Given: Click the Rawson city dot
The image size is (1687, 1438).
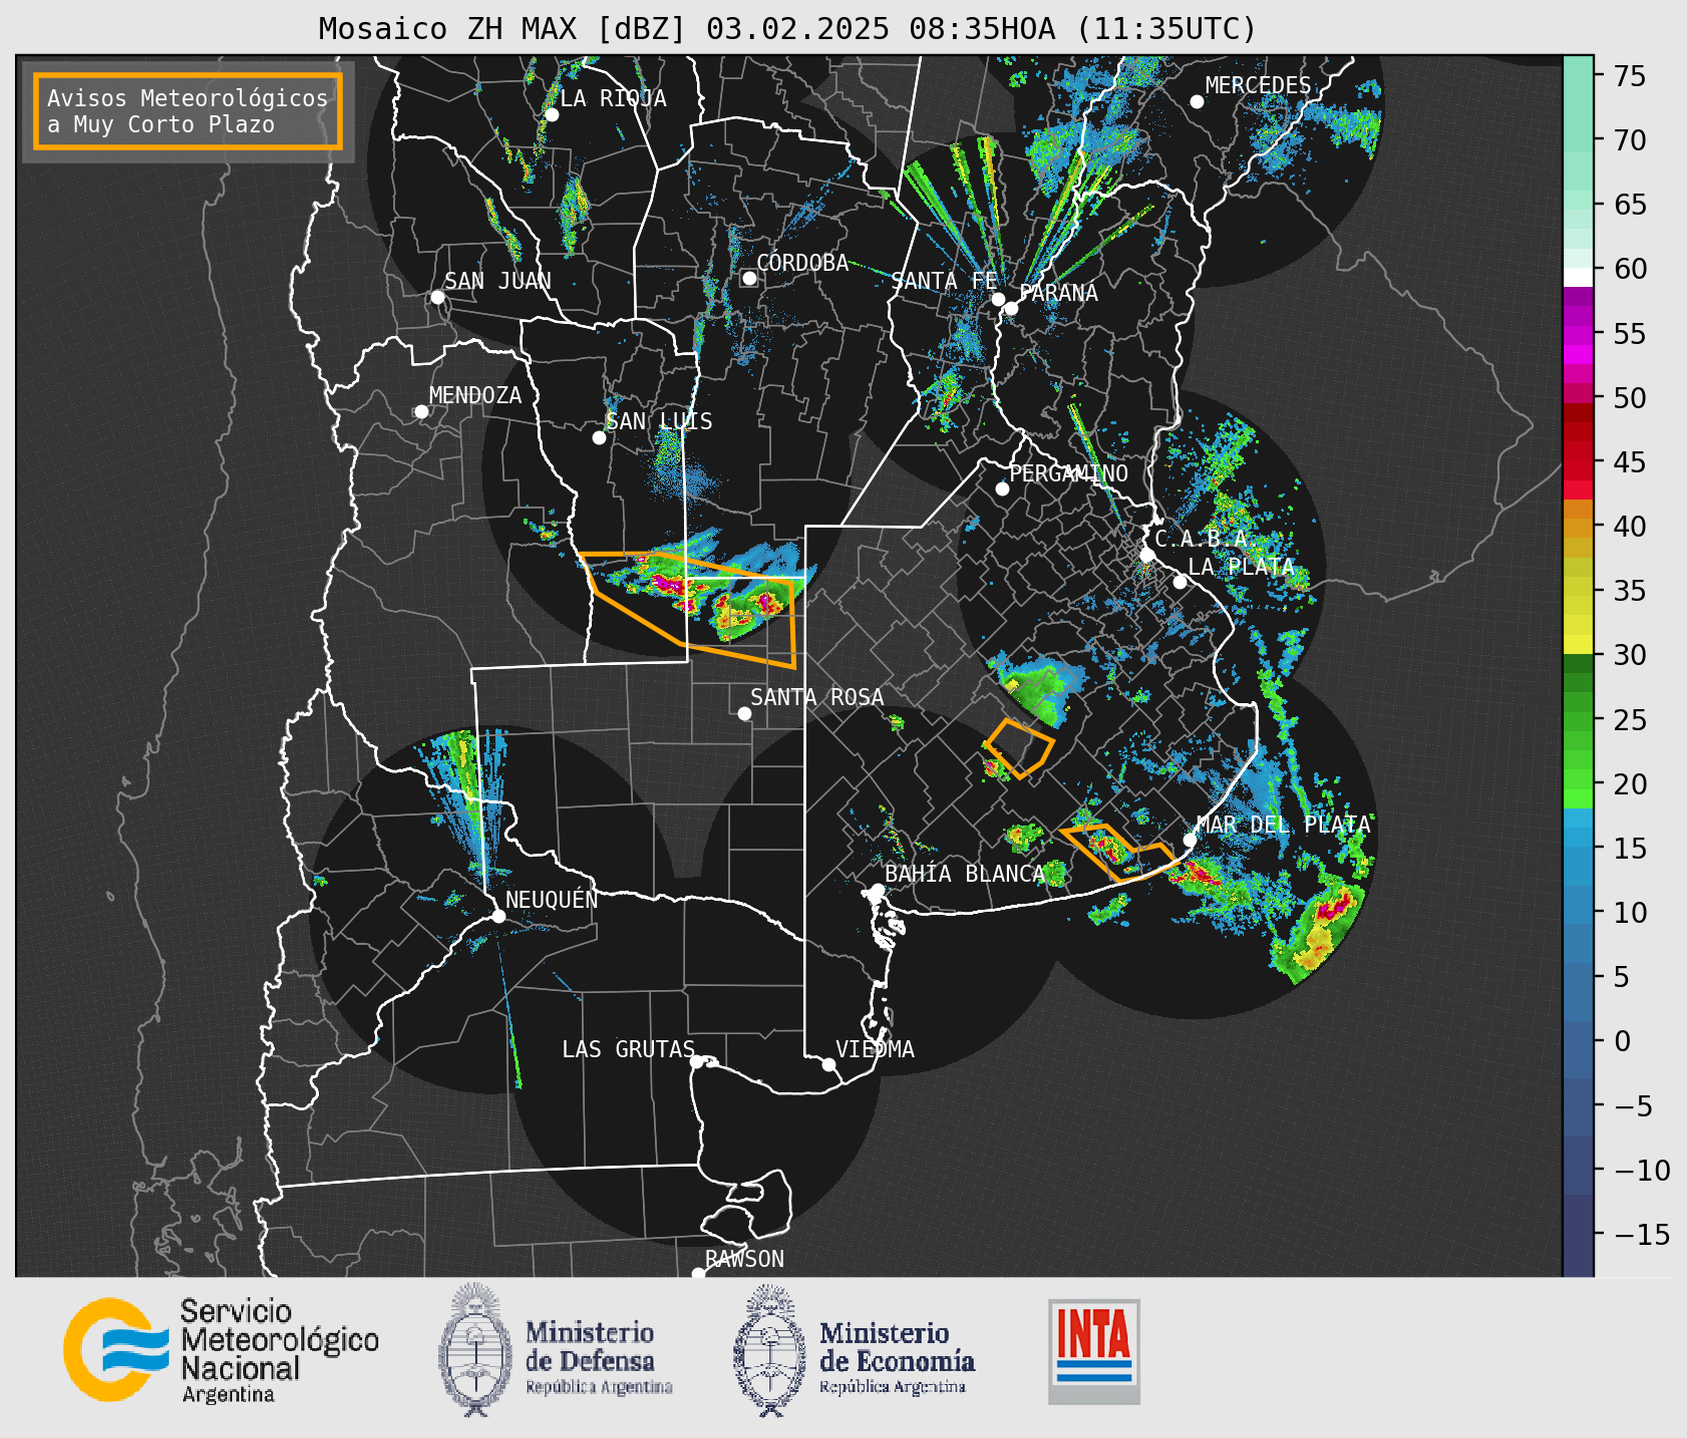Looking at the screenshot, I should (698, 1273).
